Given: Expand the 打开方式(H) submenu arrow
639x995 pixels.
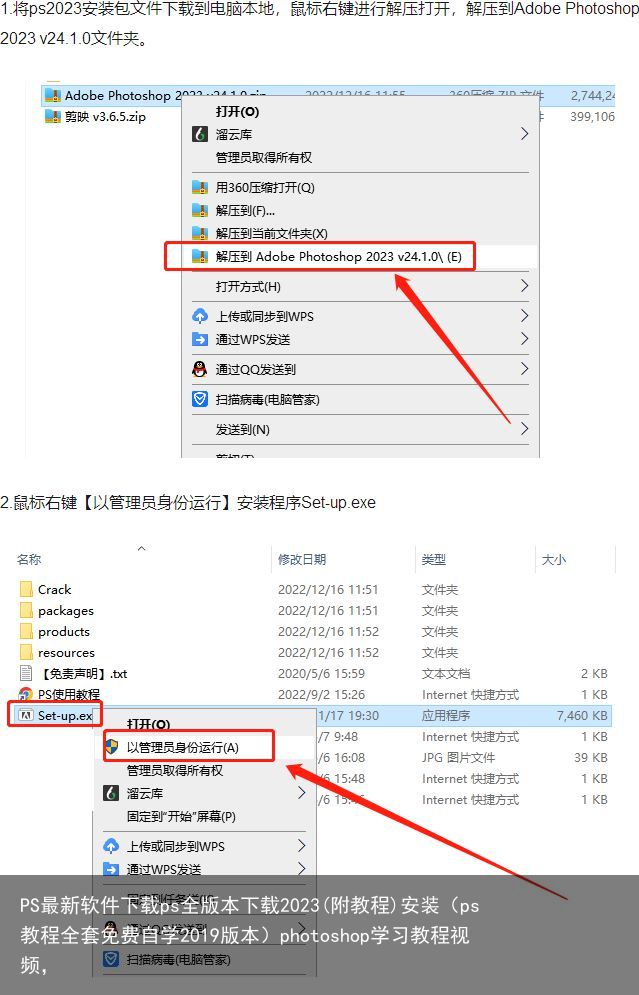Looking at the screenshot, I should [x=524, y=286].
